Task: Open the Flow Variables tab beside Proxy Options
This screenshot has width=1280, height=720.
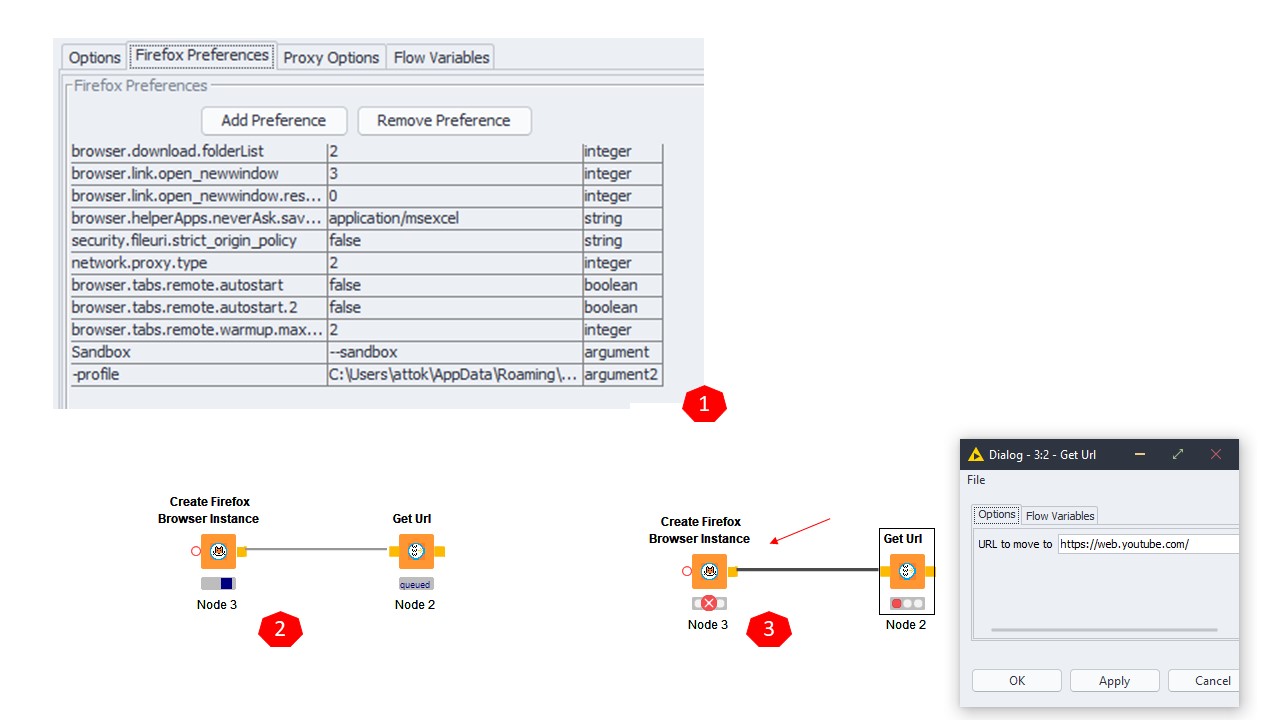Action: coord(441,57)
